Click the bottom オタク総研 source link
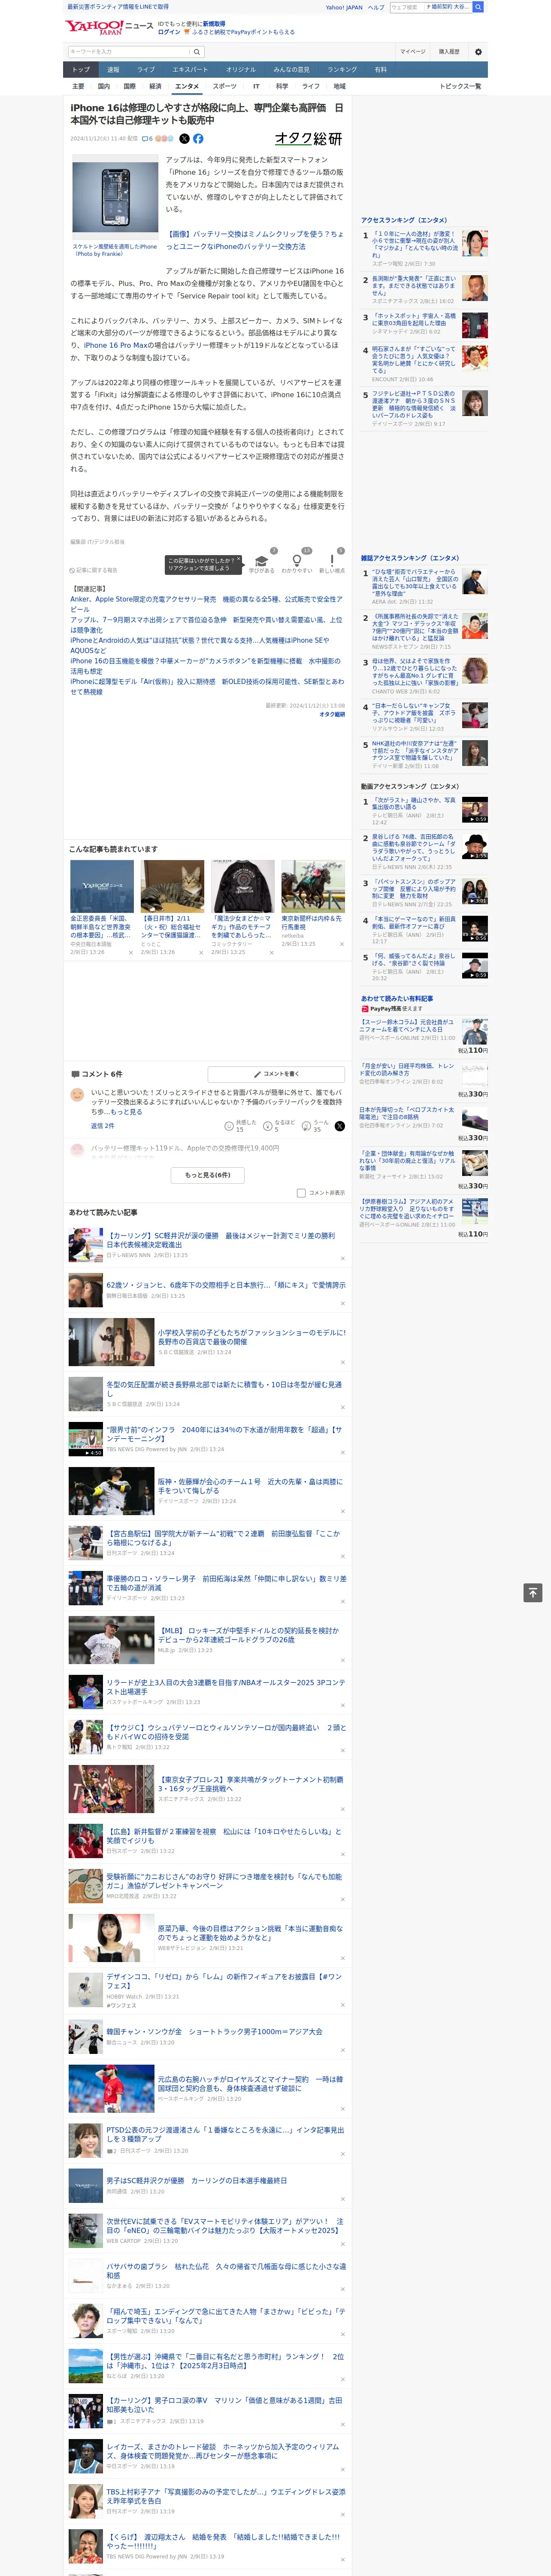Image resolution: width=551 pixels, height=2576 pixels. point(332,714)
